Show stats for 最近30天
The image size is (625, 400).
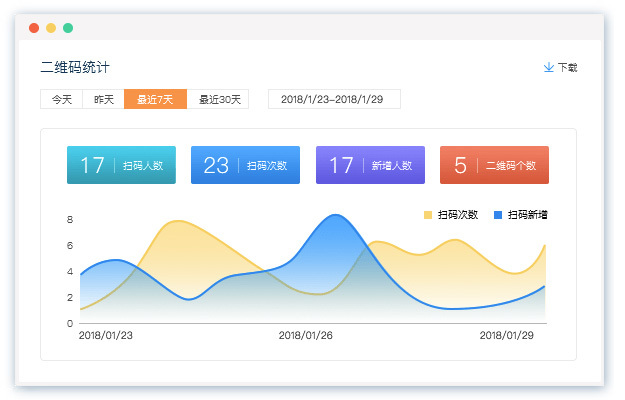219,99
